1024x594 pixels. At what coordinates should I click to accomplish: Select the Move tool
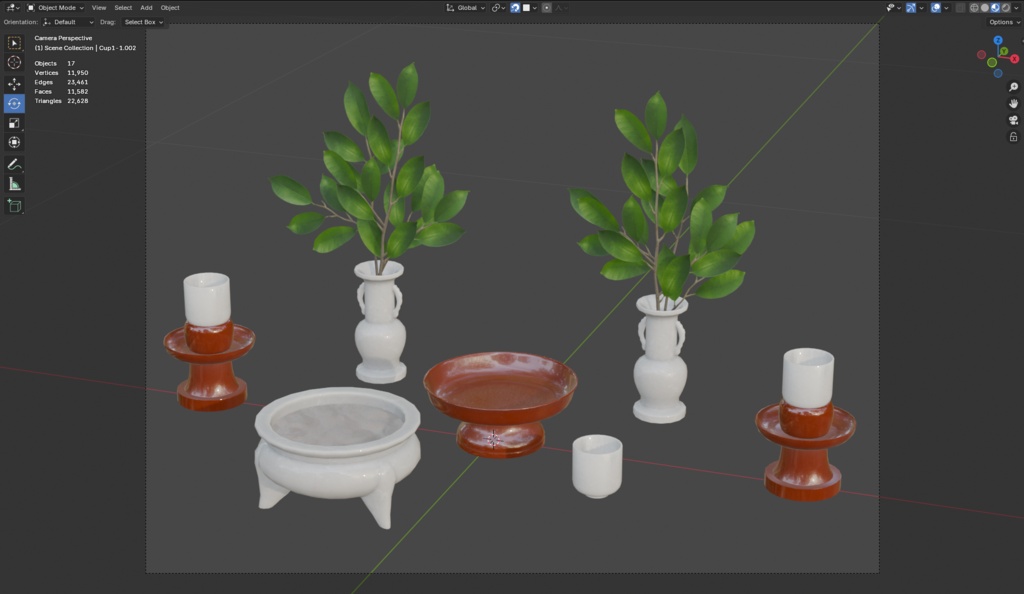(x=14, y=84)
